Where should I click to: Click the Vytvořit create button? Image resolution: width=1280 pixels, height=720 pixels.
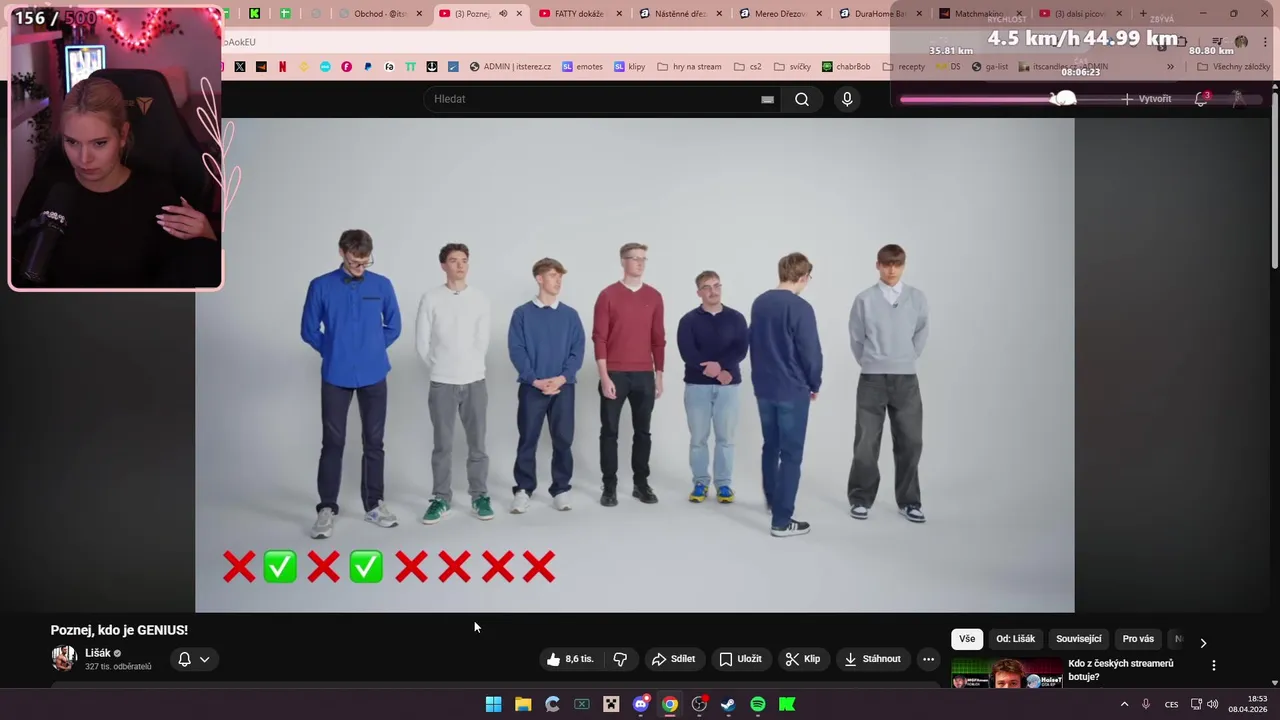(1146, 99)
